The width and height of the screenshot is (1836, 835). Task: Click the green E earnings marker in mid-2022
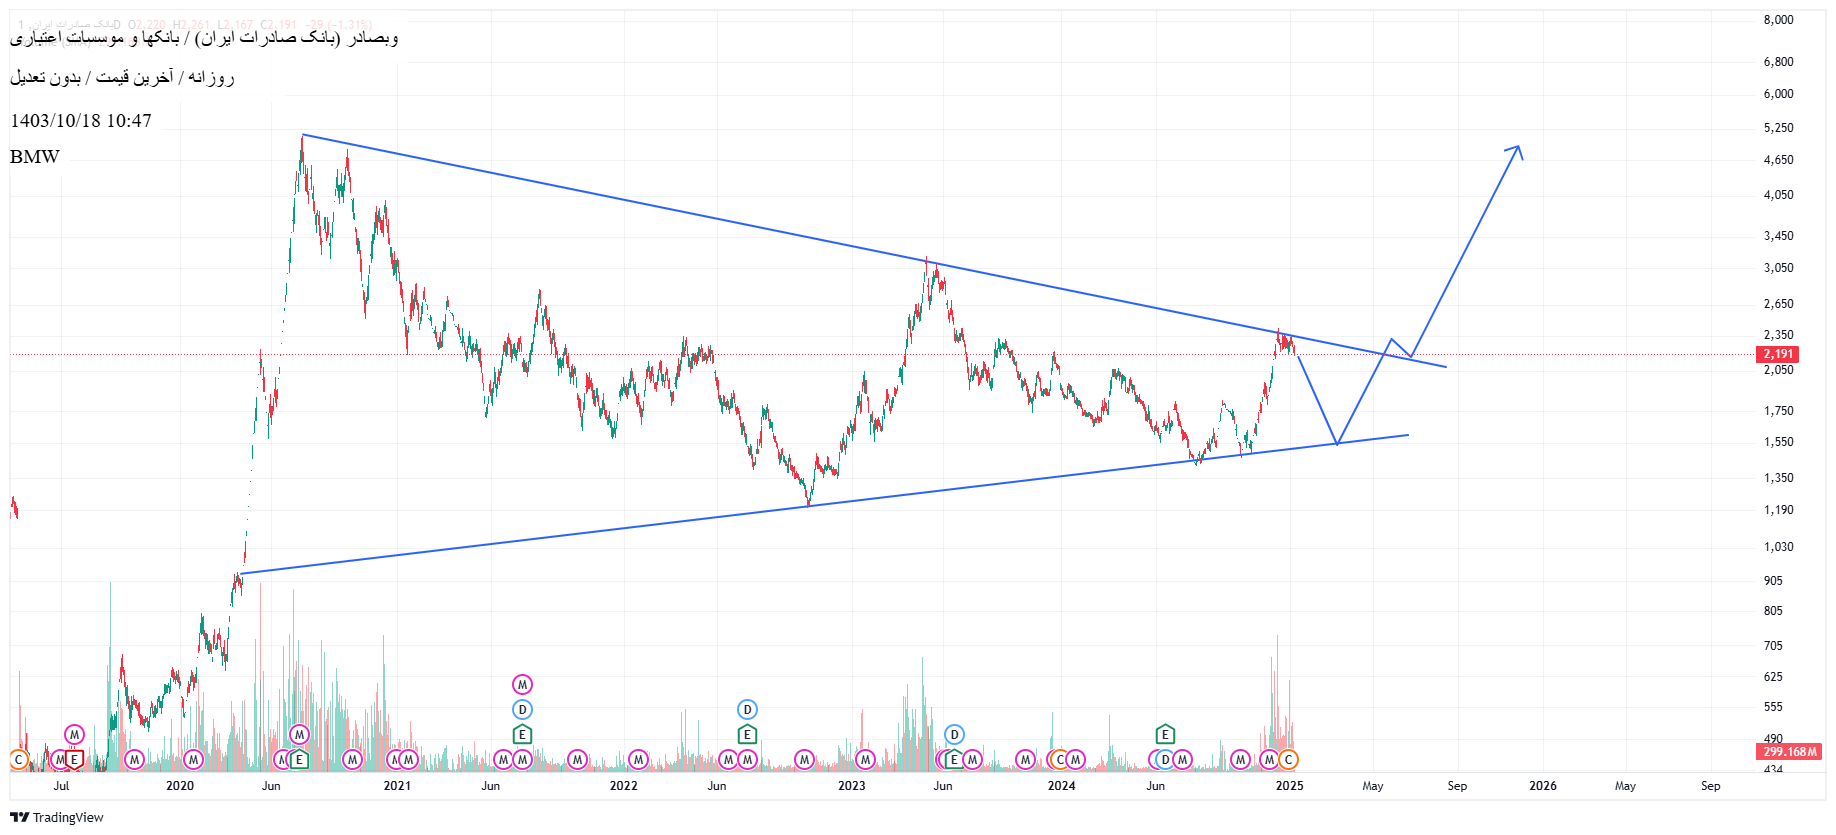pos(747,735)
